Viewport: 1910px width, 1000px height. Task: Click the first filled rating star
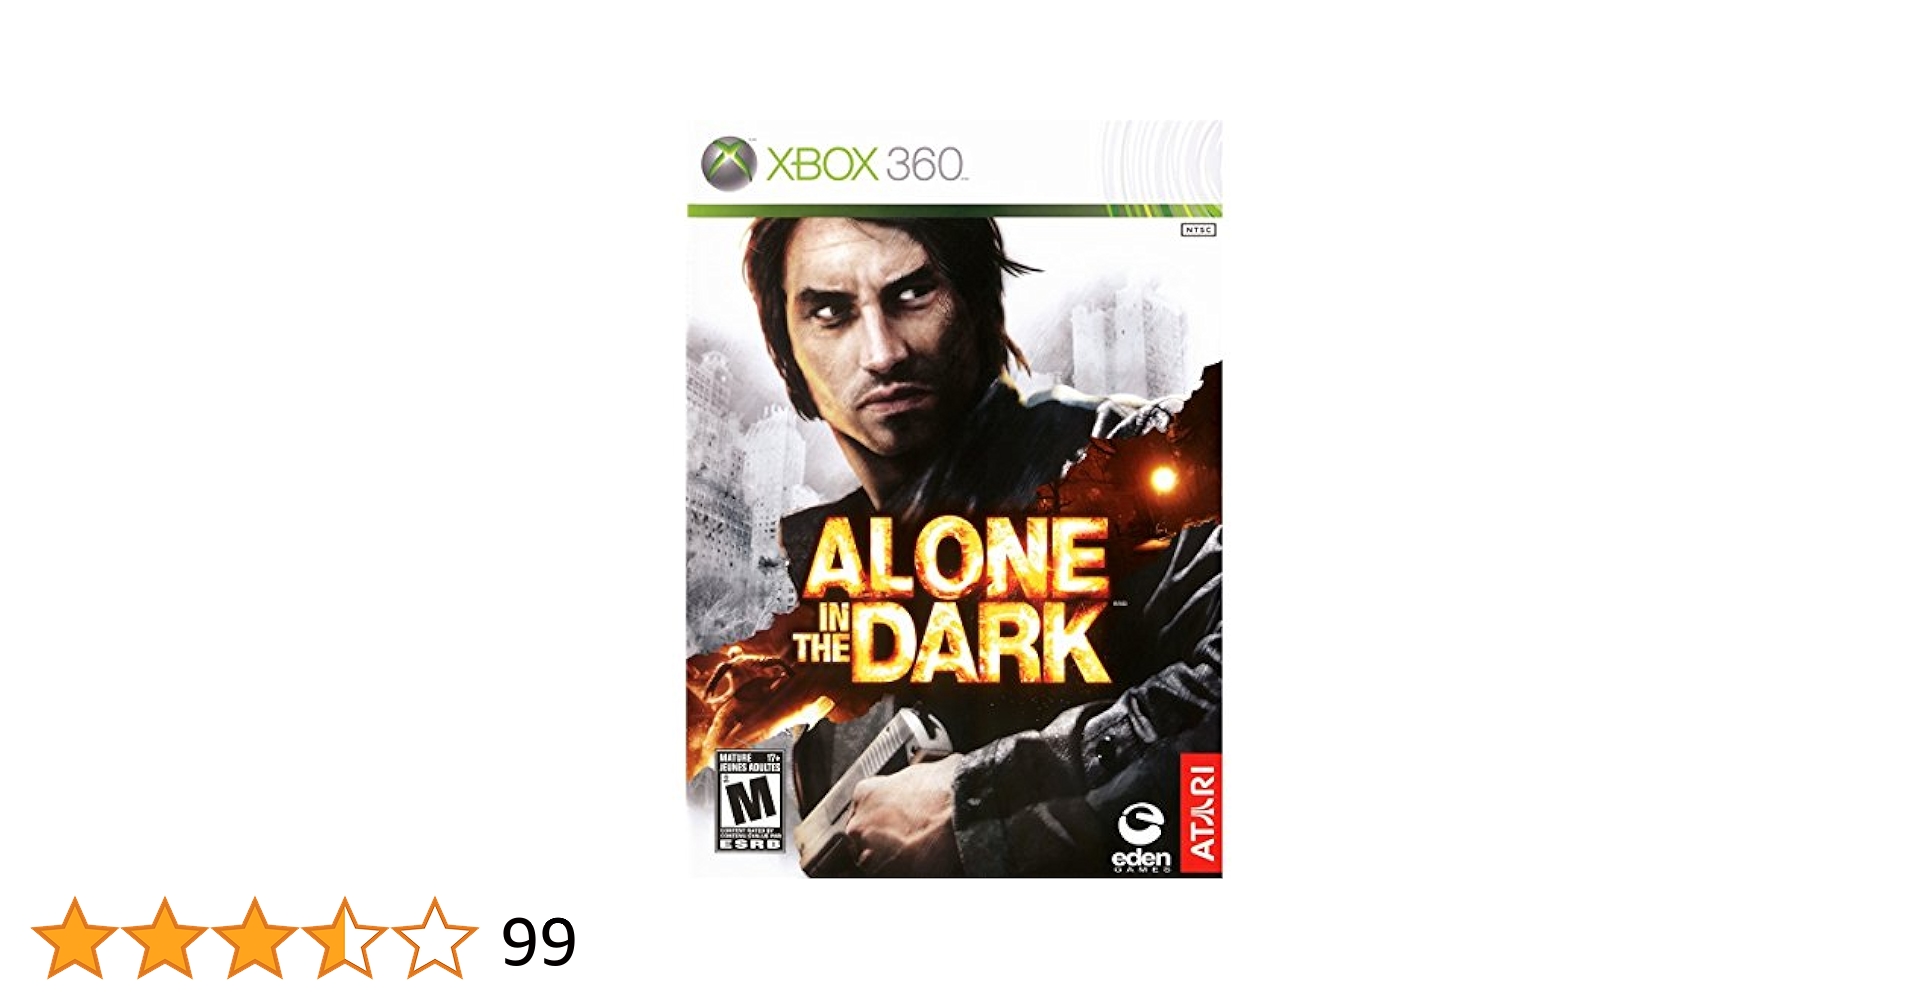(x=74, y=938)
